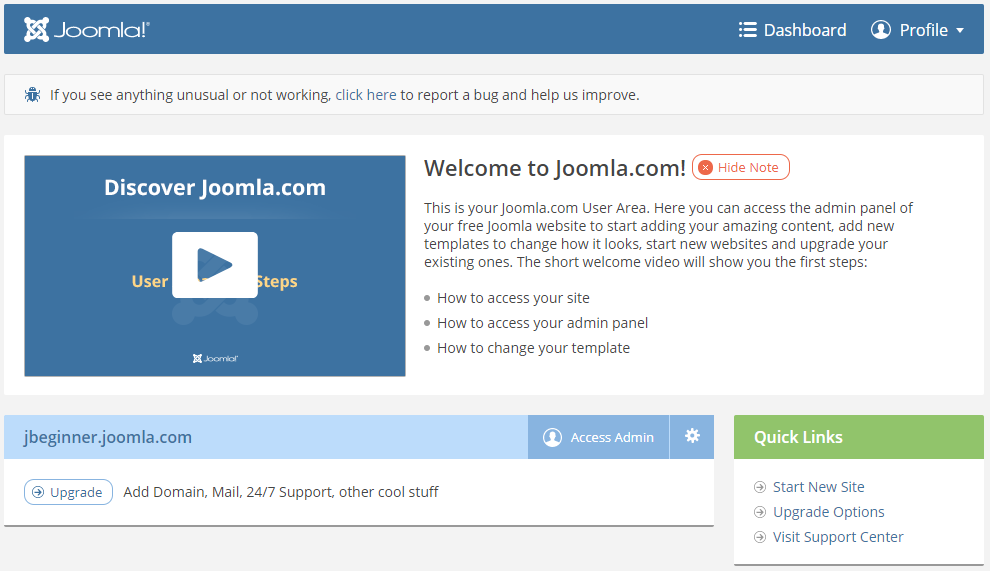Open the Upgrade Options quick link
The image size is (990, 571).
828,512
